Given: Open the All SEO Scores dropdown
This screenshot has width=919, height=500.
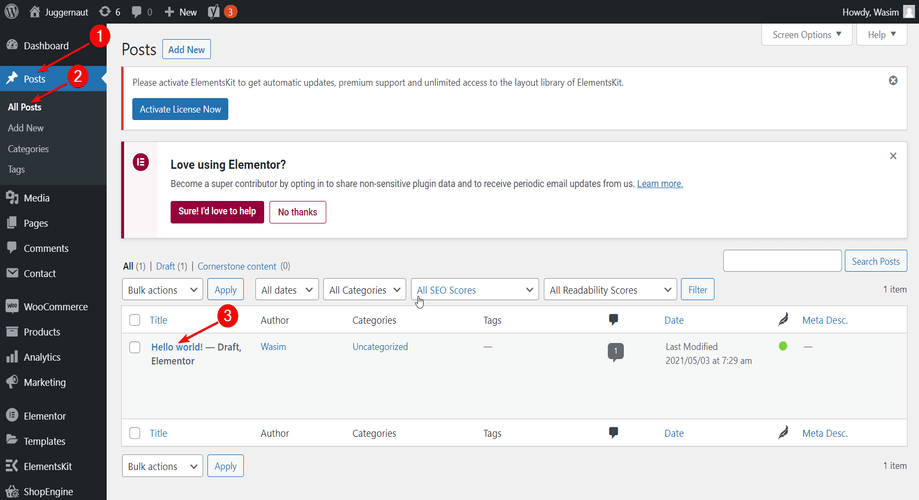Looking at the screenshot, I should click(475, 290).
